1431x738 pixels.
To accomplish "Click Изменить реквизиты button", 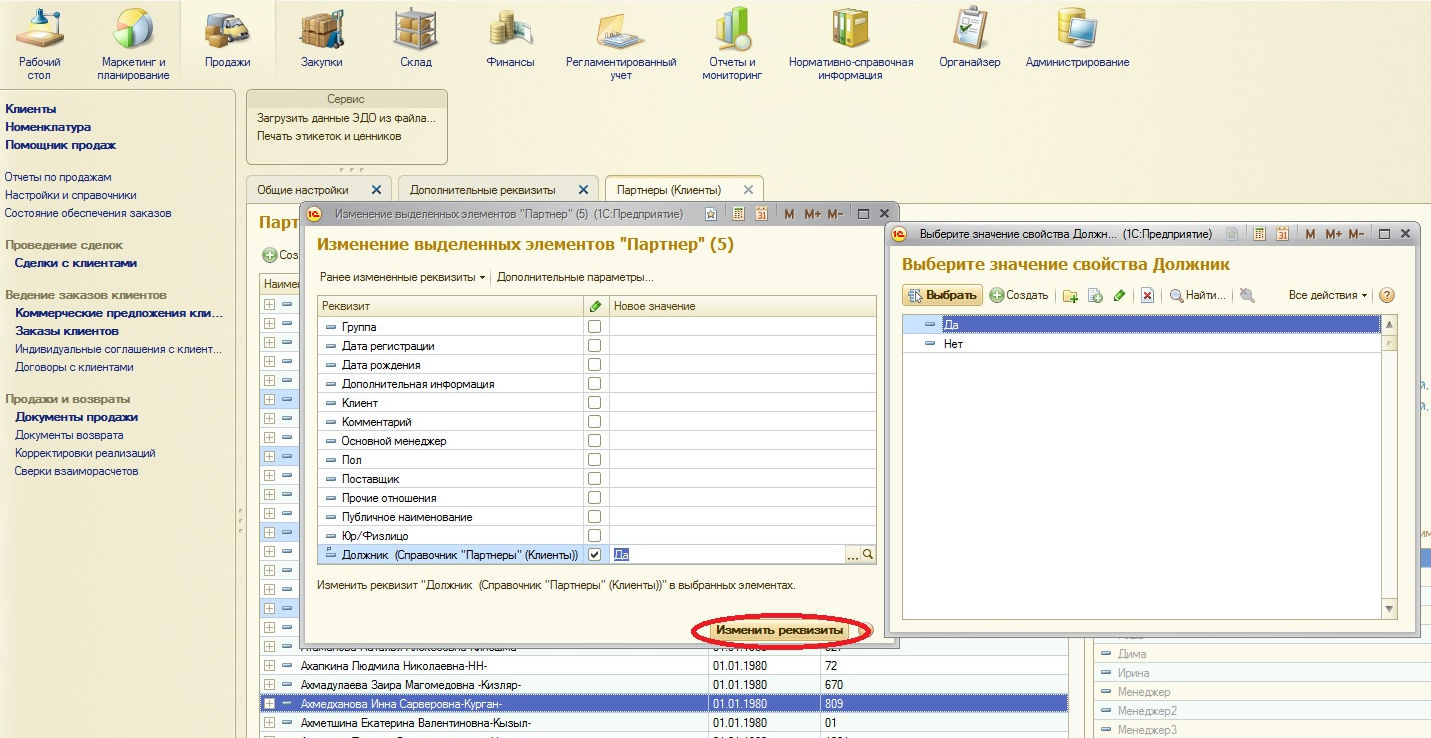I will [x=779, y=631].
